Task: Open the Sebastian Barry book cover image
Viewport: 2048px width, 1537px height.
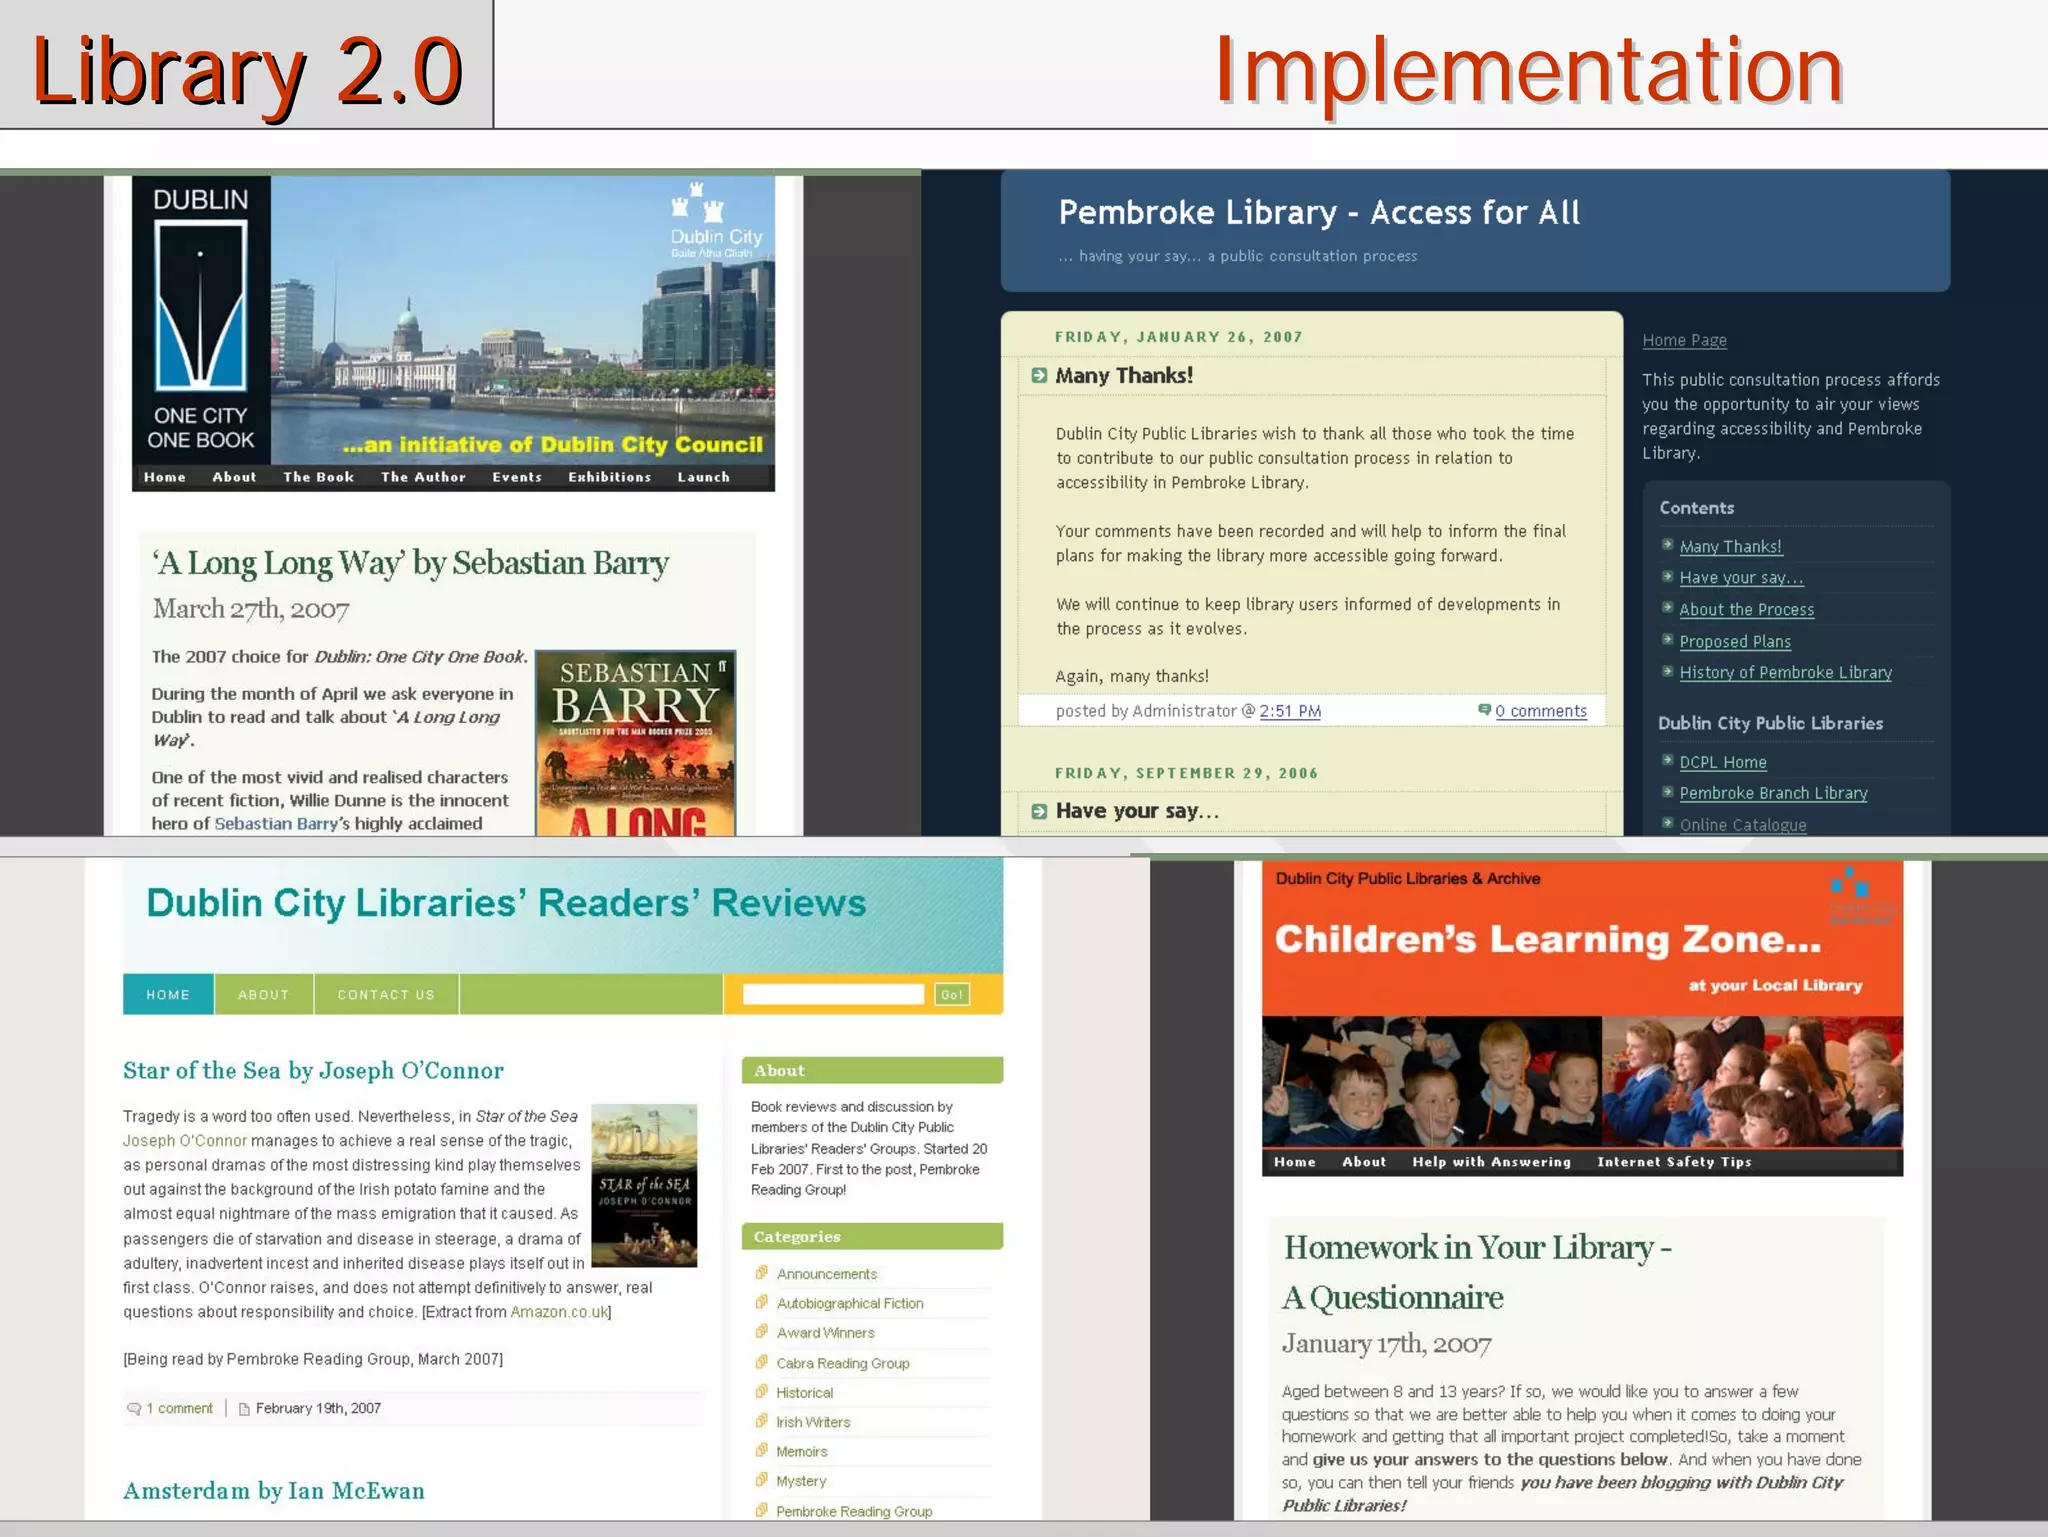Action: pyautogui.click(x=636, y=743)
